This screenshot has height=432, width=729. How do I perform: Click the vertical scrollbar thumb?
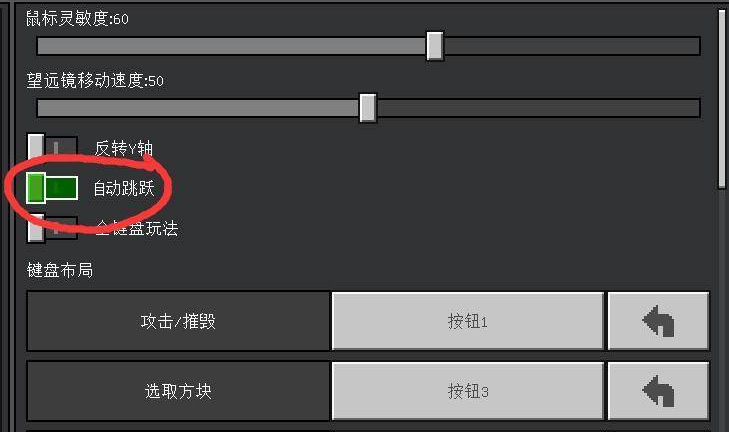[x=722, y=98]
